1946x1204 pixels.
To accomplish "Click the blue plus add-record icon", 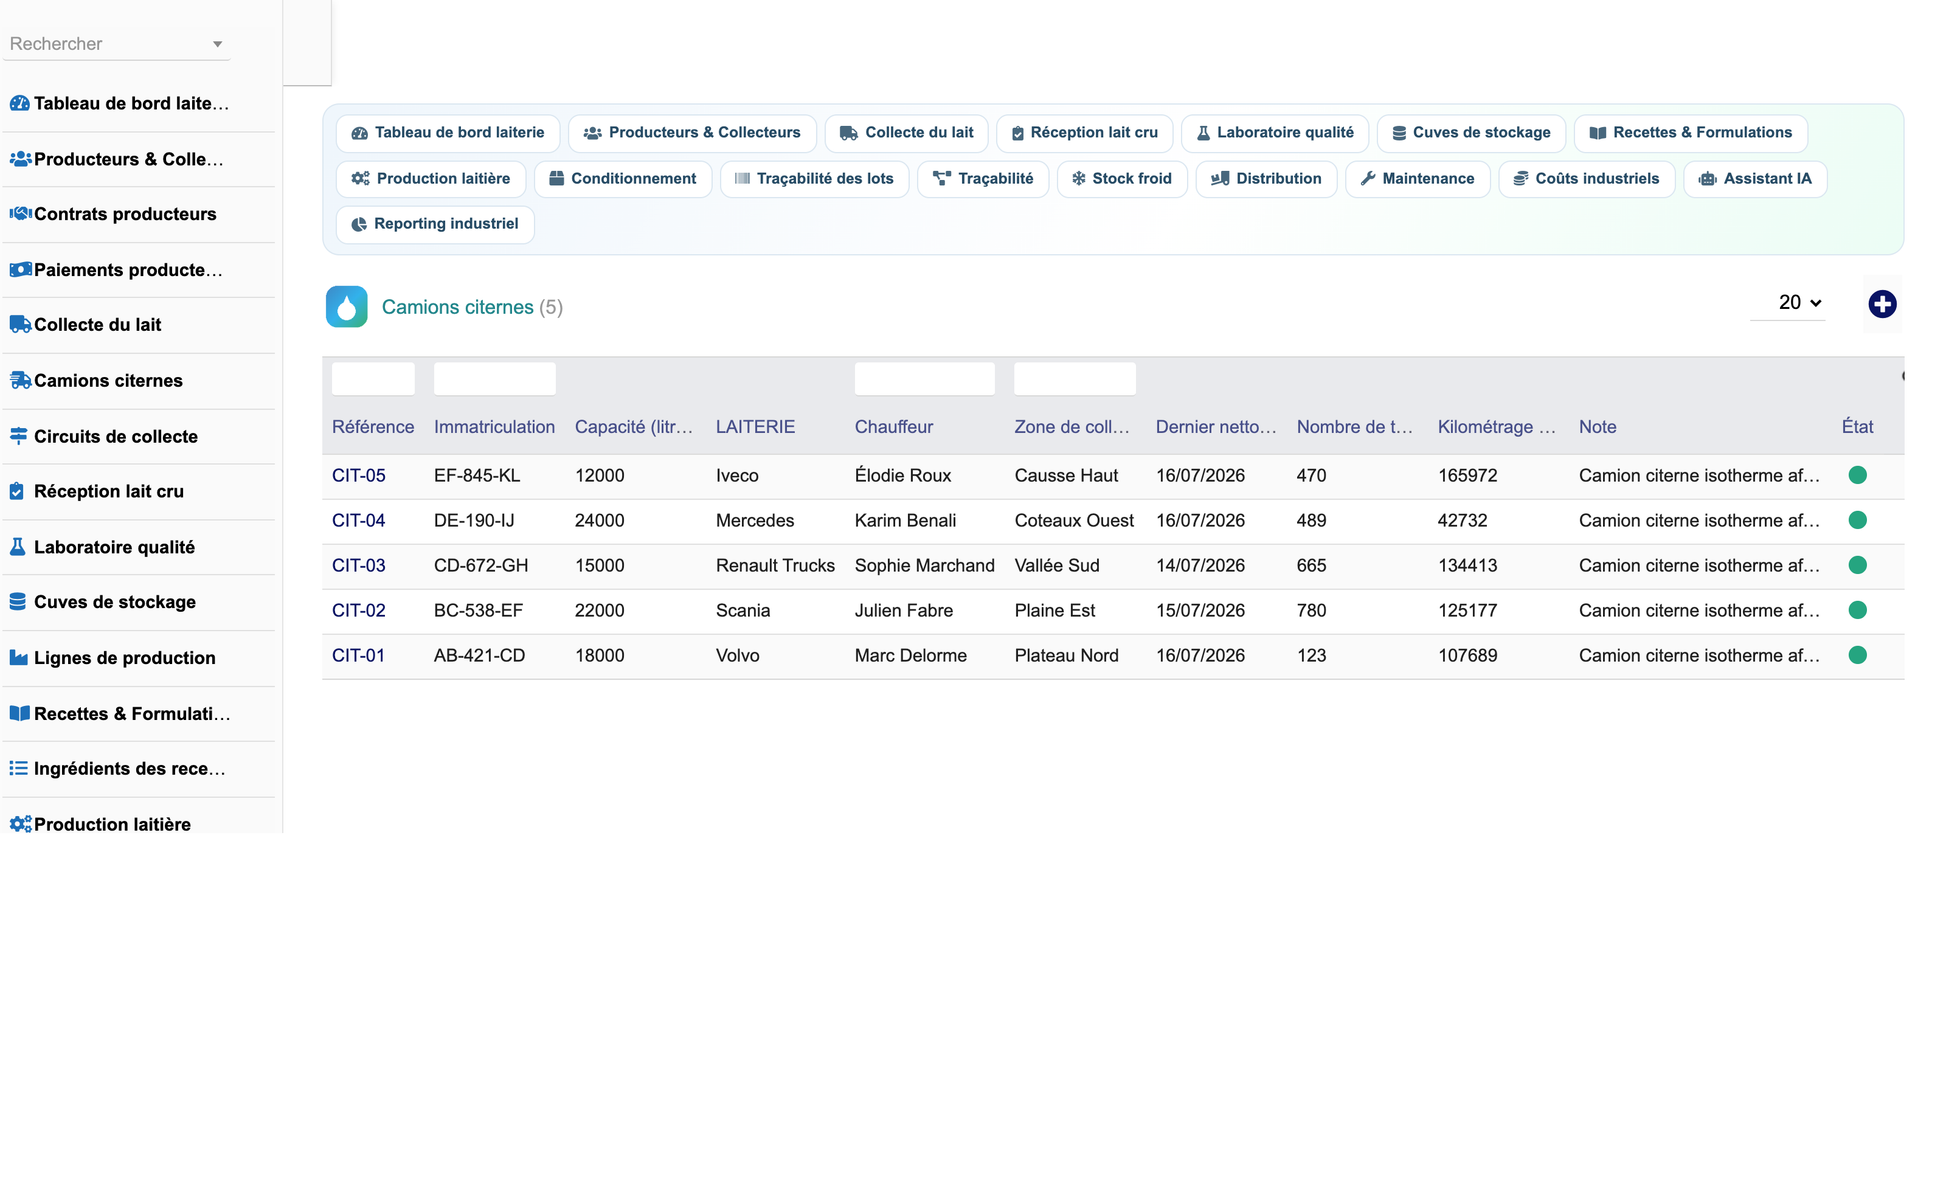I will [1882, 304].
